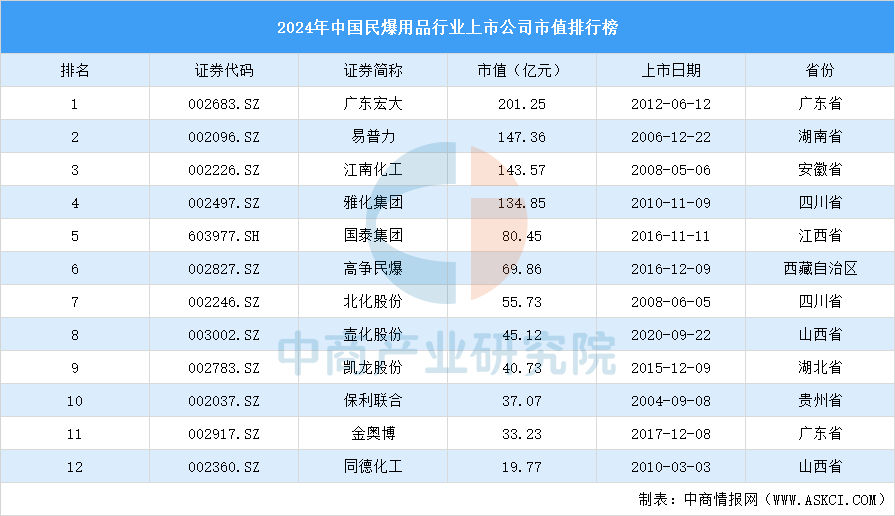Click company name 易普力
Image resolution: width=895 pixels, height=516 pixels.
click(x=373, y=136)
